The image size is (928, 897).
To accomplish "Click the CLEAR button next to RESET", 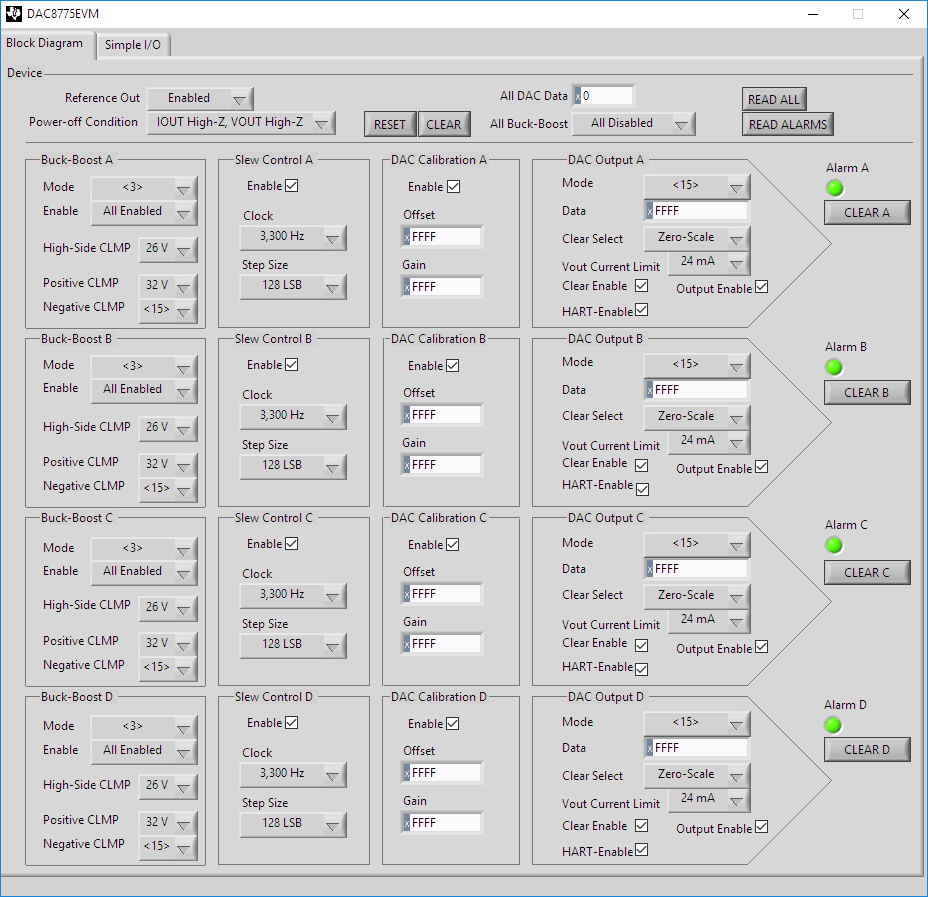I will click(444, 124).
